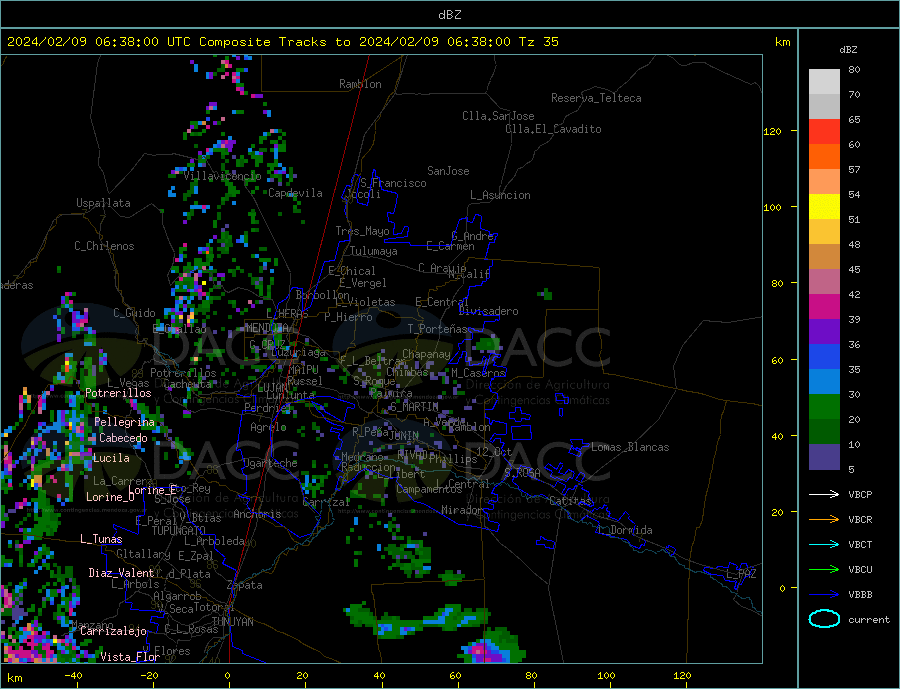Click the 5 dBZ slate-blue swatch

[x=824, y=457]
